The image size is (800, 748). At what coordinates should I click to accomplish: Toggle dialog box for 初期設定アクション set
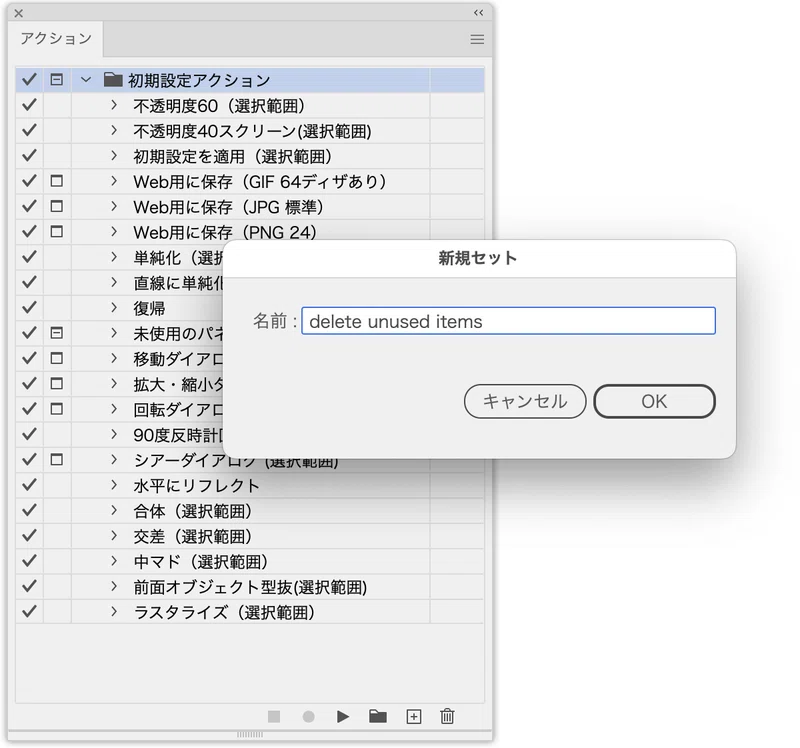(57, 80)
